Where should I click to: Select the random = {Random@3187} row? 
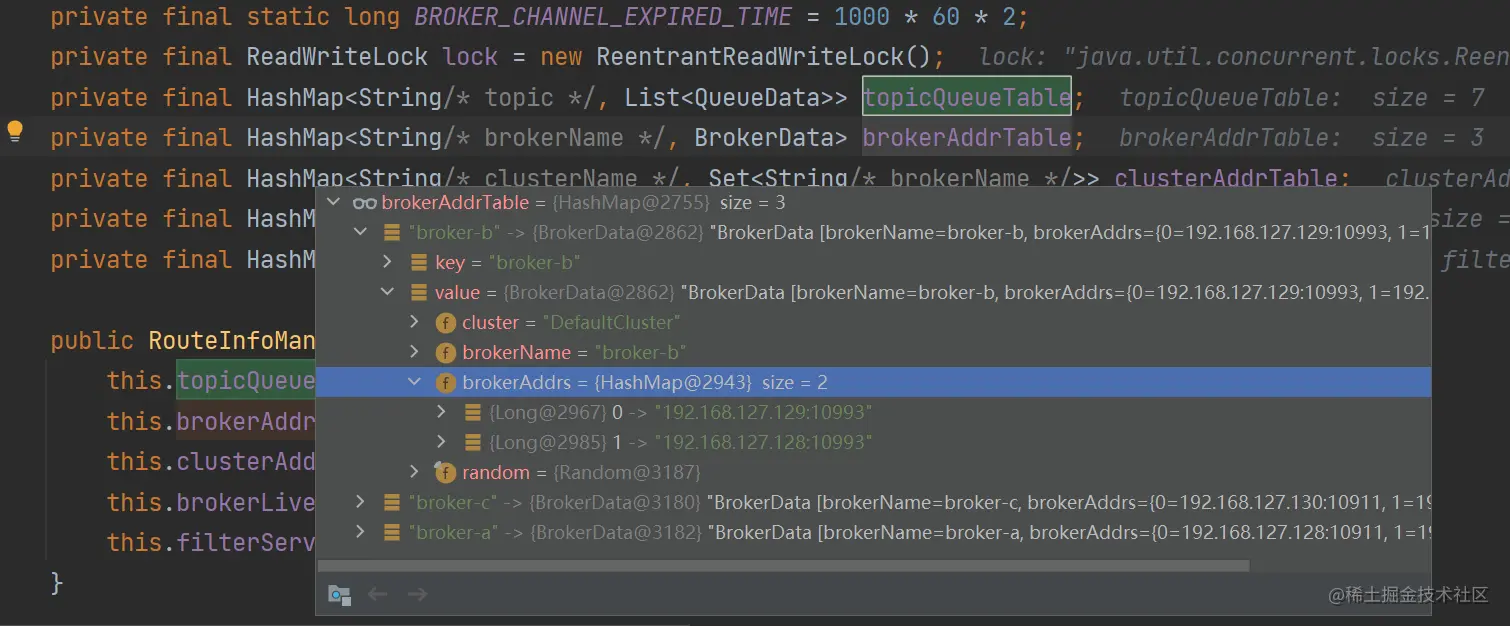873,472
